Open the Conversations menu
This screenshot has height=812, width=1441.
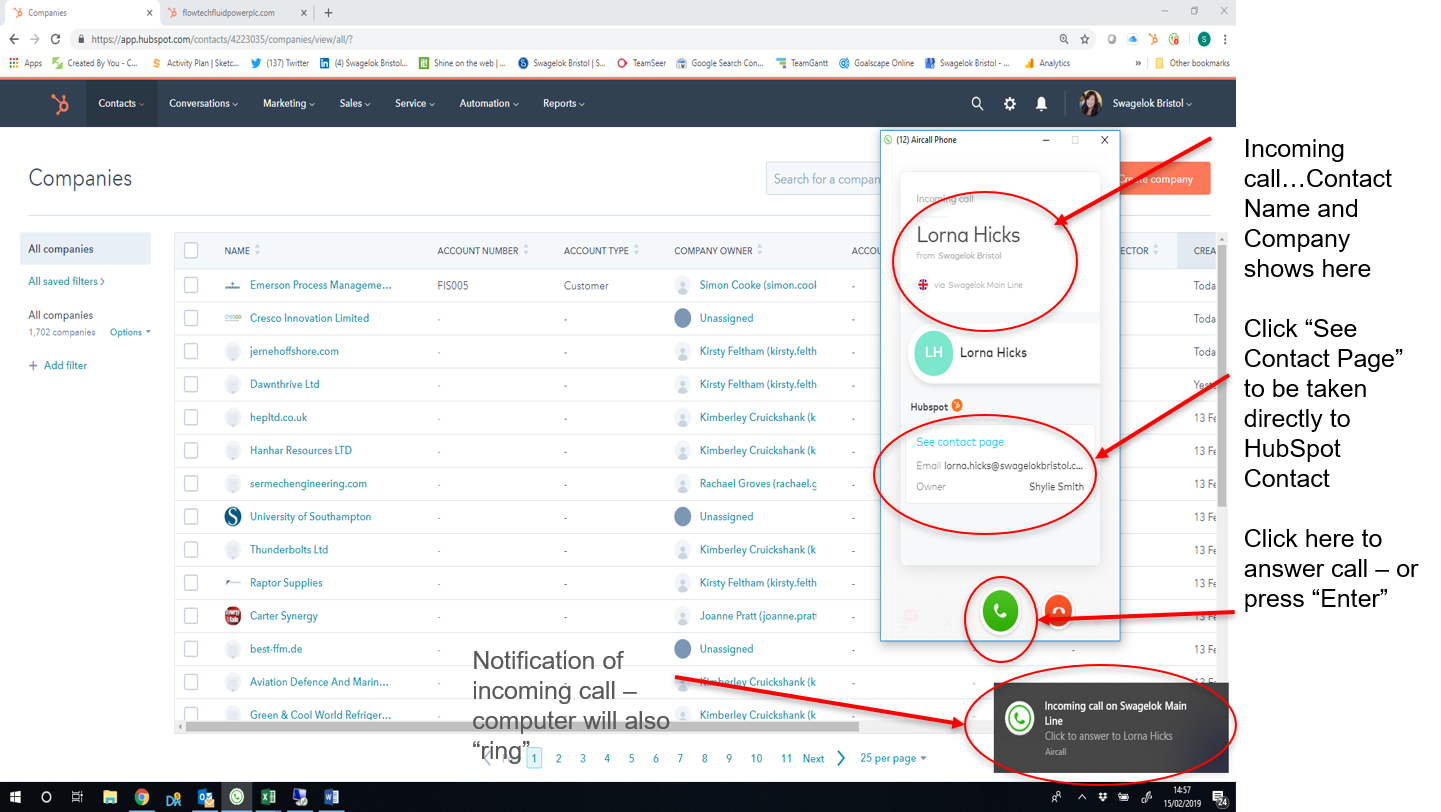tap(204, 103)
